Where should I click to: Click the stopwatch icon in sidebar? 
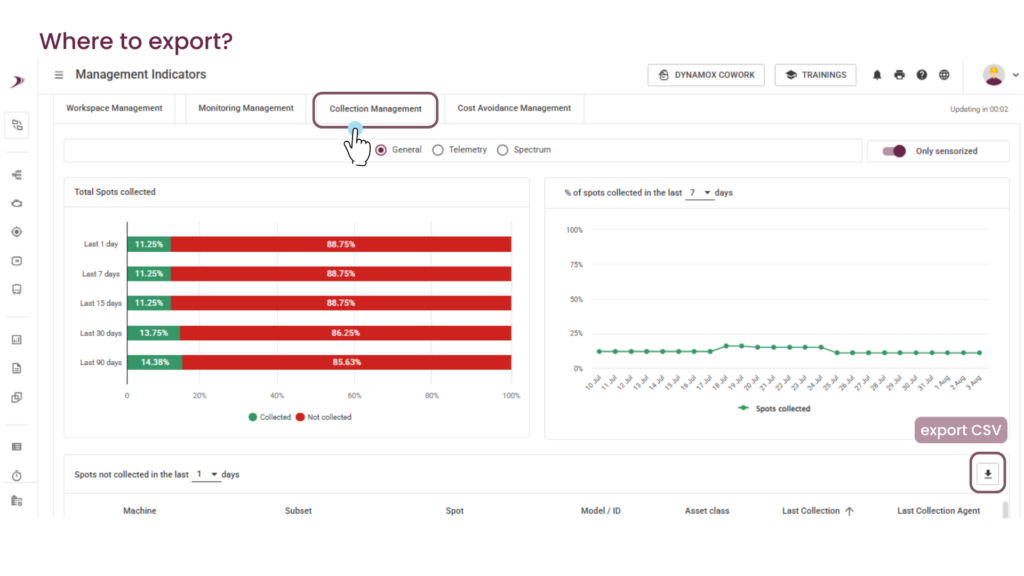coord(17,475)
